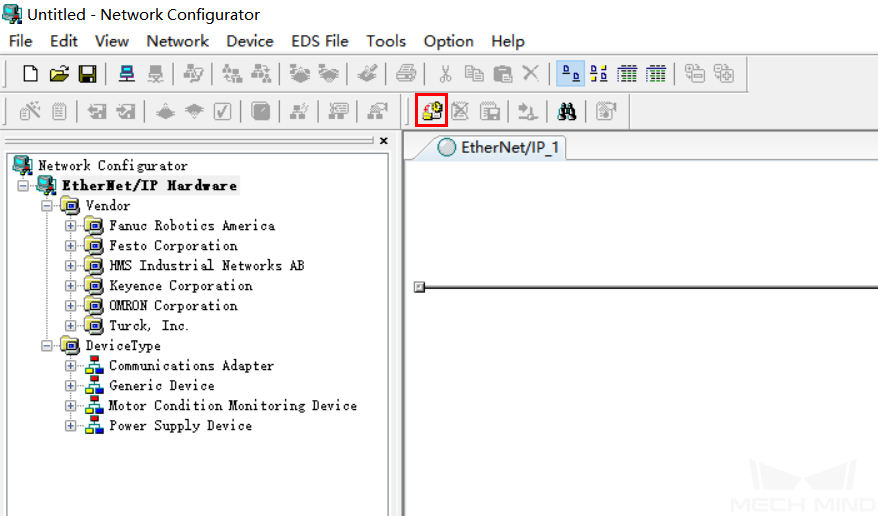
Task: Click the save EDS file icon
Action: [x=490, y=111]
